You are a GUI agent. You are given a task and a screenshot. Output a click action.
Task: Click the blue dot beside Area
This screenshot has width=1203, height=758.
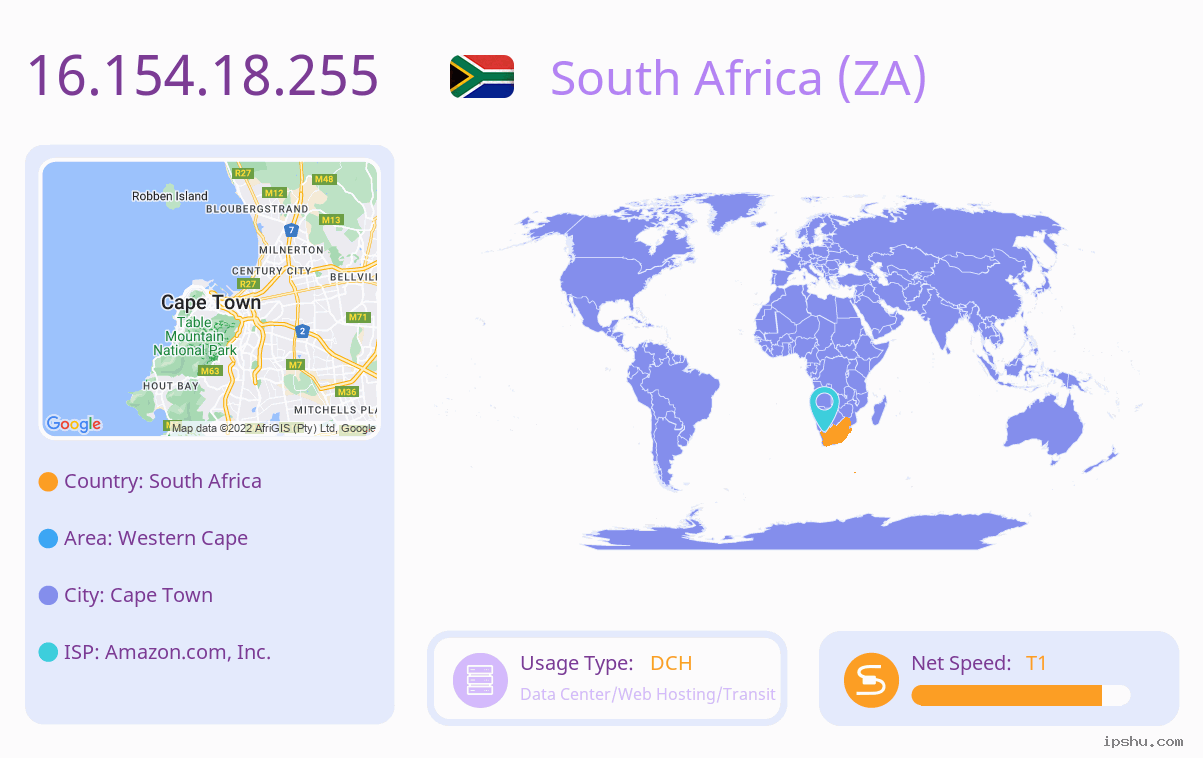coord(48,539)
